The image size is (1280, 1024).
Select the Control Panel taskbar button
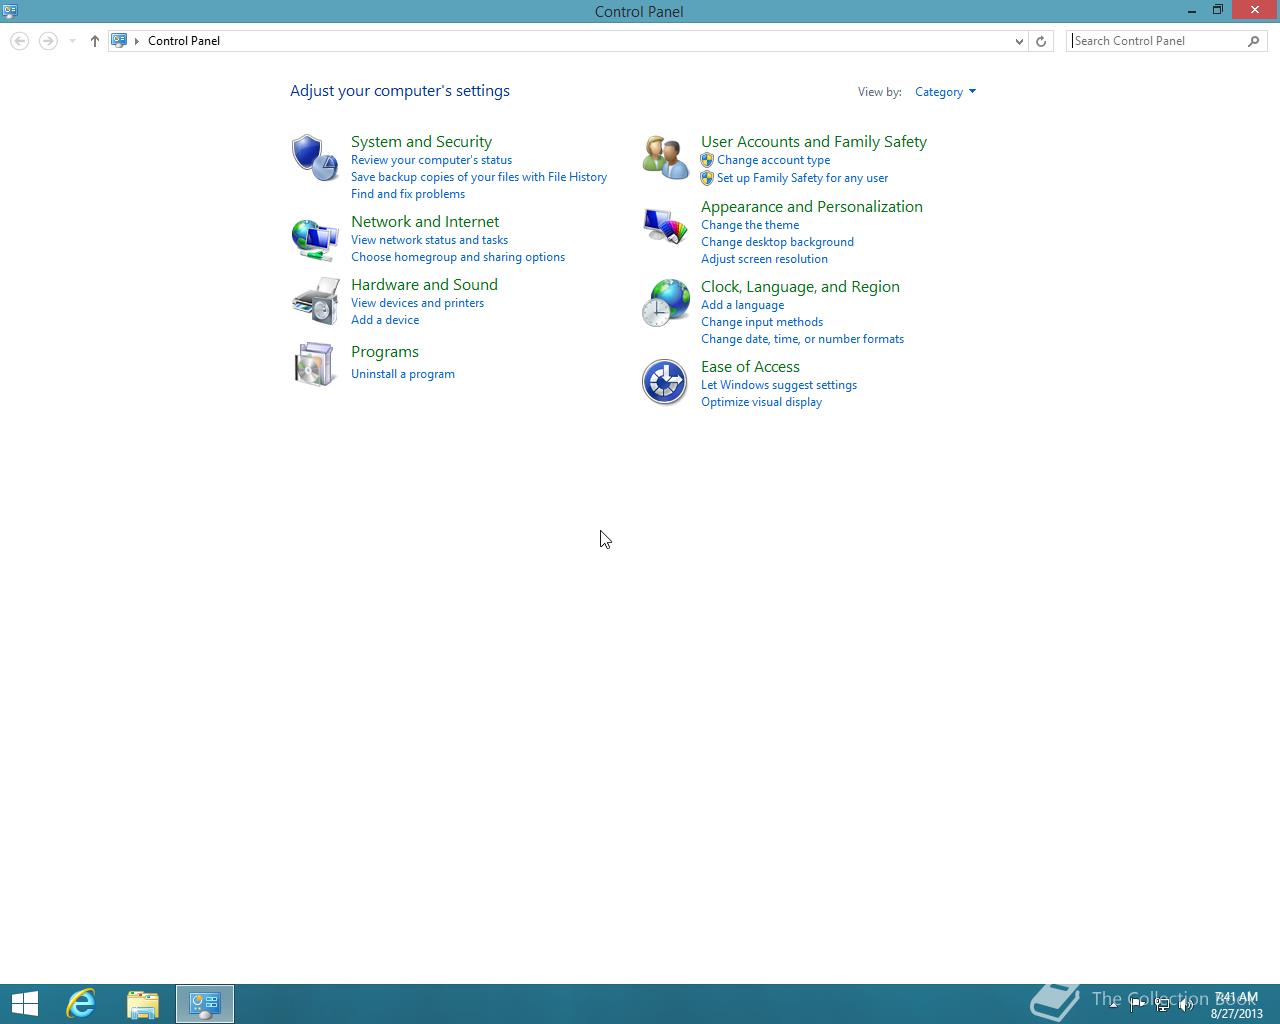(205, 1004)
